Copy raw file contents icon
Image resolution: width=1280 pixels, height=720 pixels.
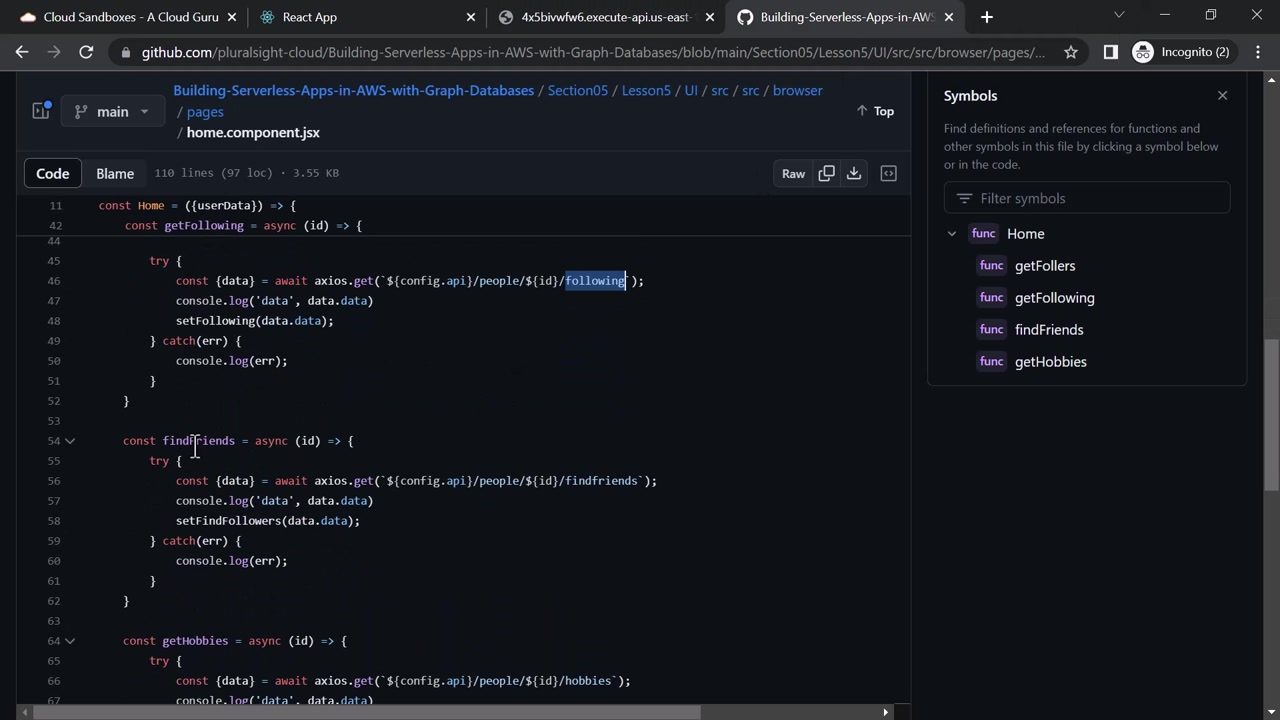tap(826, 173)
